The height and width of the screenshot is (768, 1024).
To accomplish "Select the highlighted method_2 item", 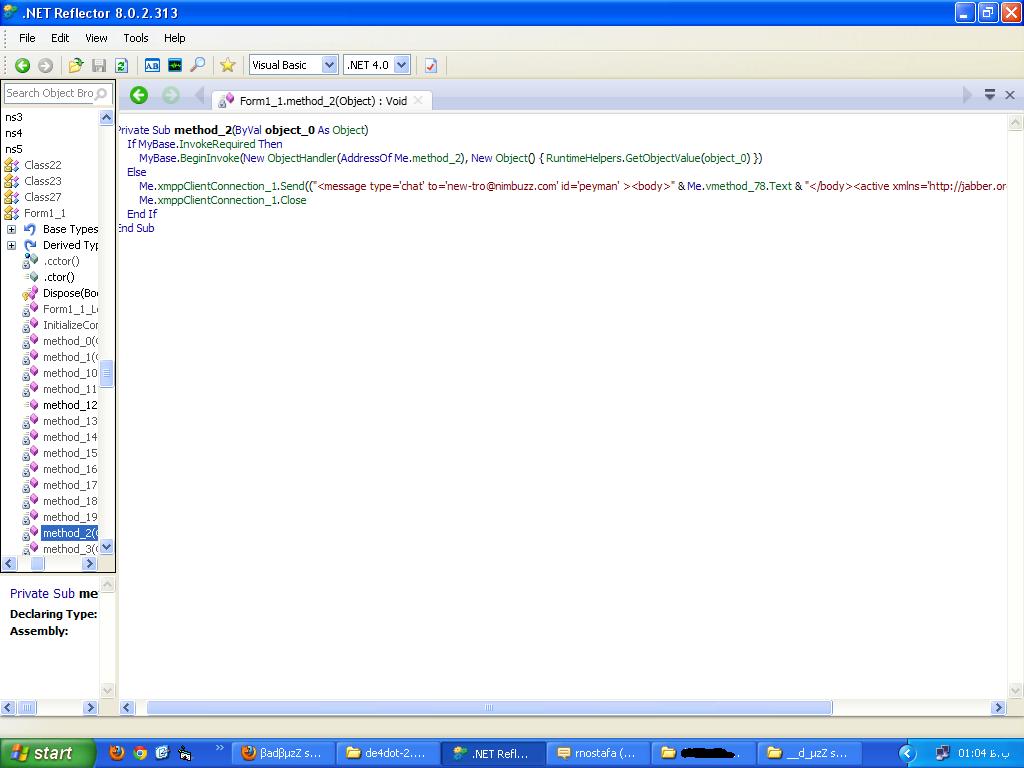I will (70, 533).
